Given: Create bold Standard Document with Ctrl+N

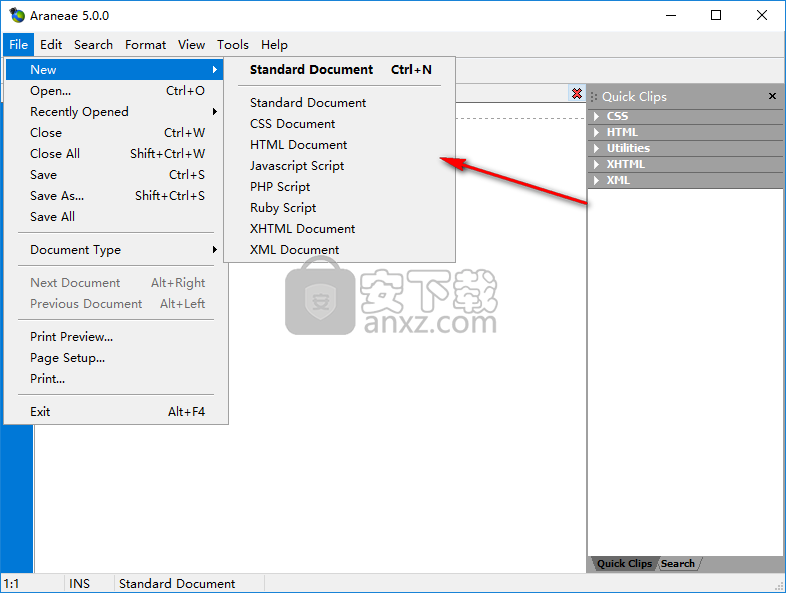Looking at the screenshot, I should (x=339, y=70).
